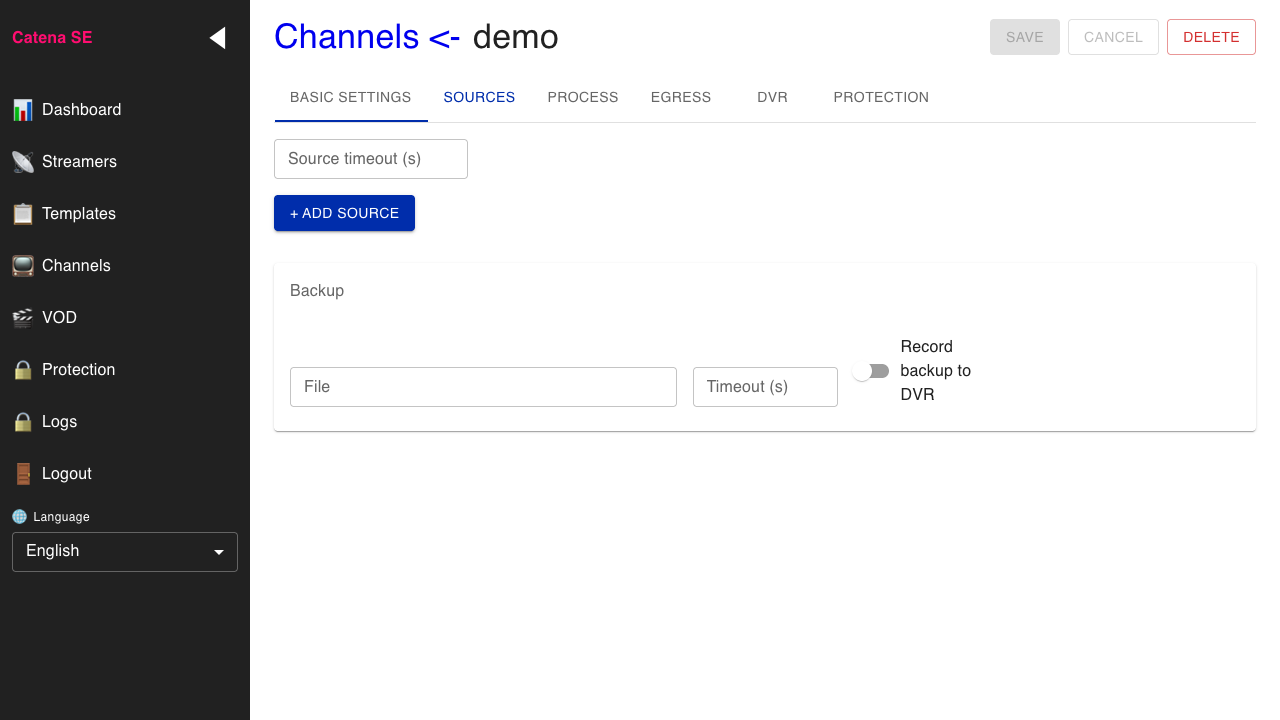Select the Streamers satellite icon
This screenshot has width=1280, height=720.
(x=22, y=161)
